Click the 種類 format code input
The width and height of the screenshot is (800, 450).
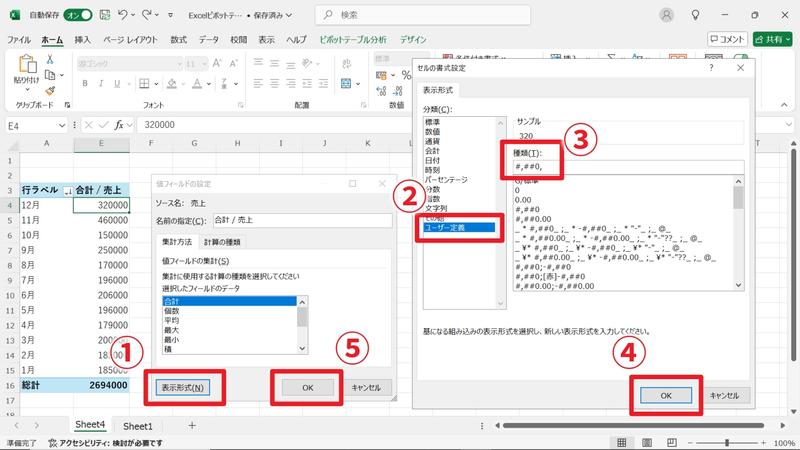pyautogui.click(x=629, y=167)
